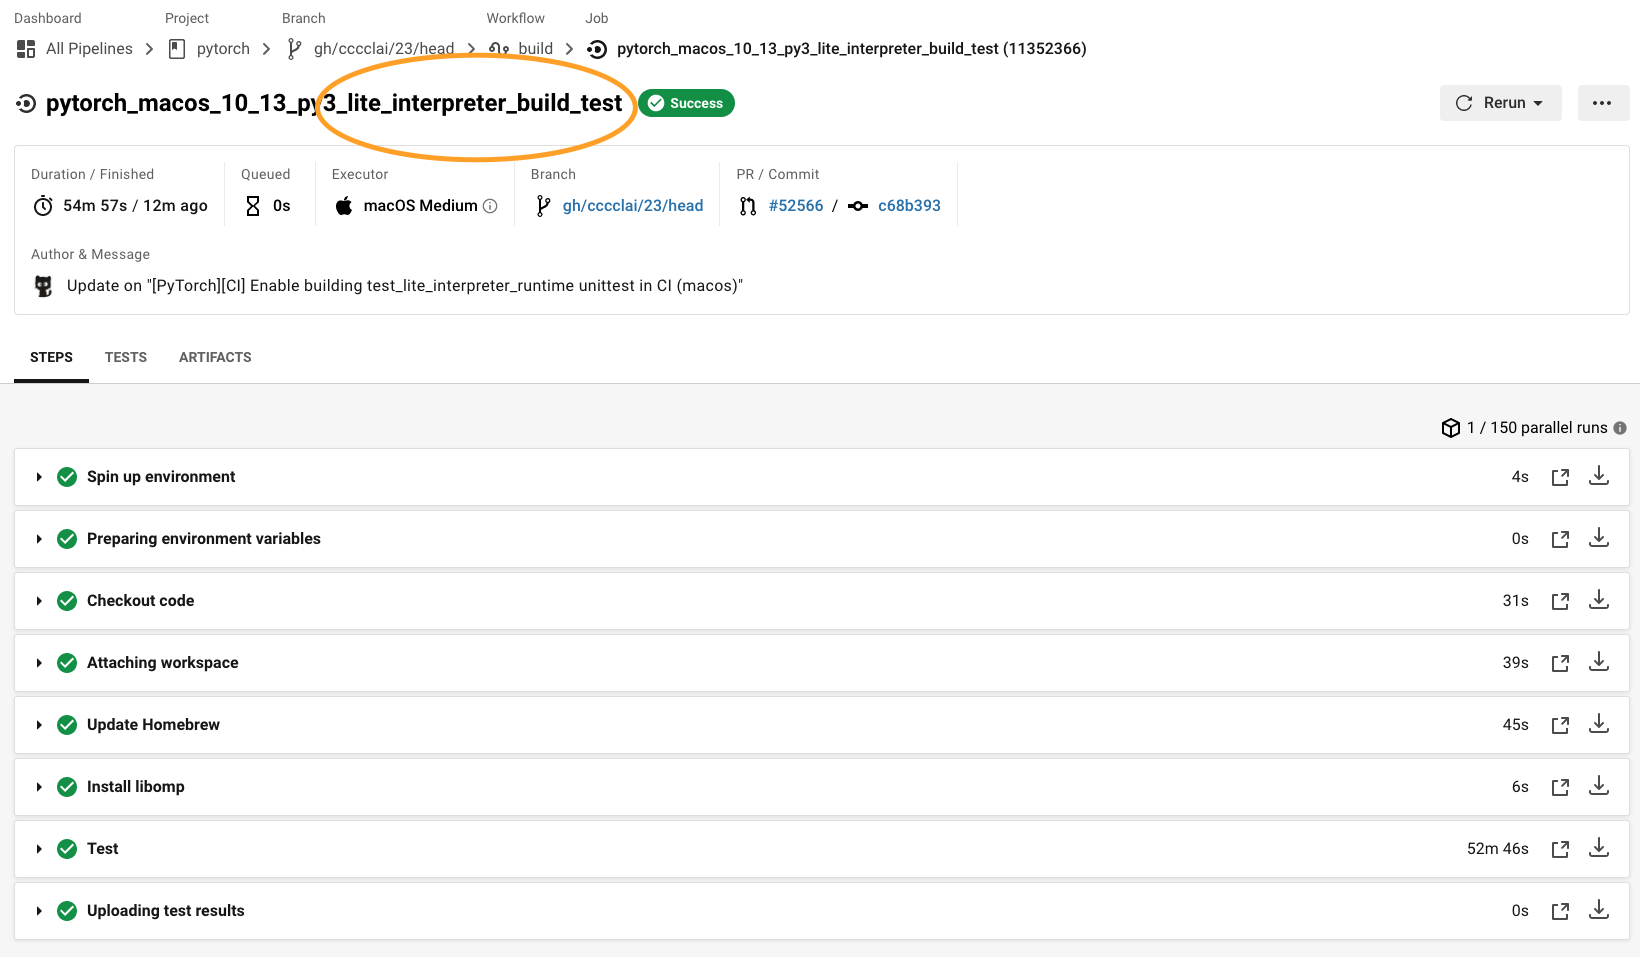Click the Checkout code step title
This screenshot has height=957, width=1640.
point(140,601)
